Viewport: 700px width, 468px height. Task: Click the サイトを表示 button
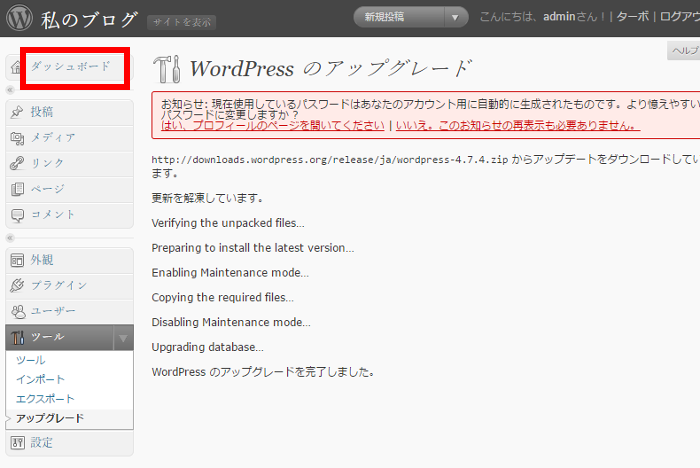click(182, 22)
